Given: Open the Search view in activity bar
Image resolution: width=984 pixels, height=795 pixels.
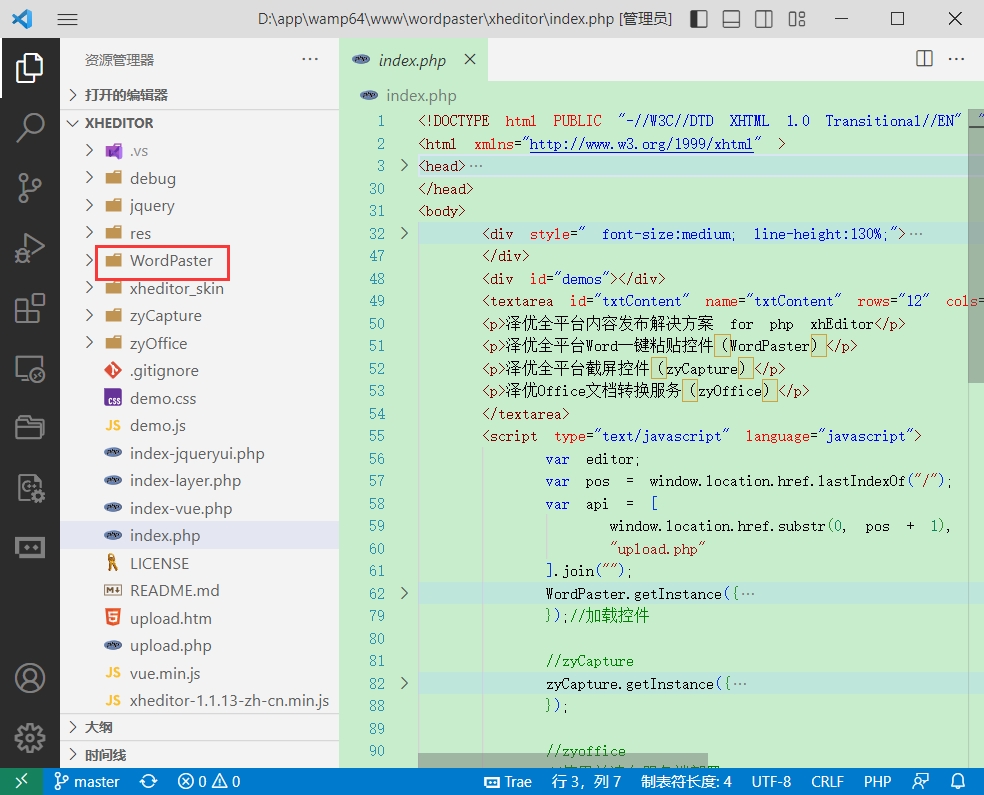Looking at the screenshot, I should (29, 127).
